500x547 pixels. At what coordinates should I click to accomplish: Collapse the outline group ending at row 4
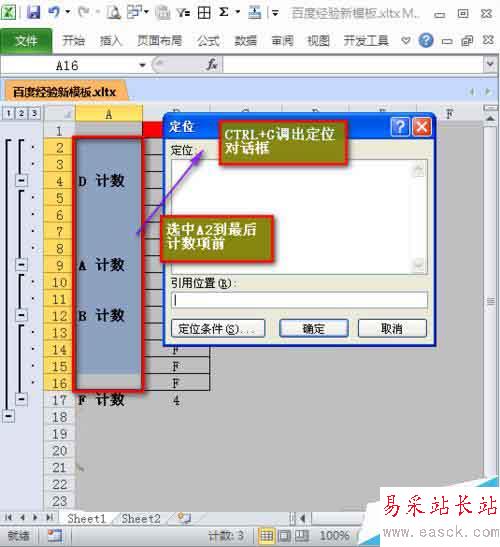click(21, 181)
